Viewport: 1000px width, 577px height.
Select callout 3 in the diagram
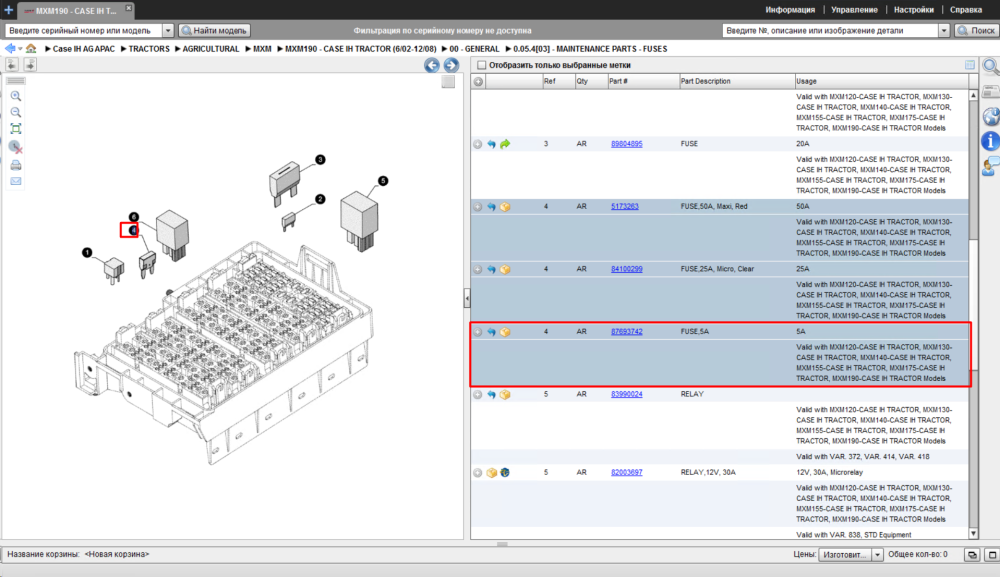[320, 159]
